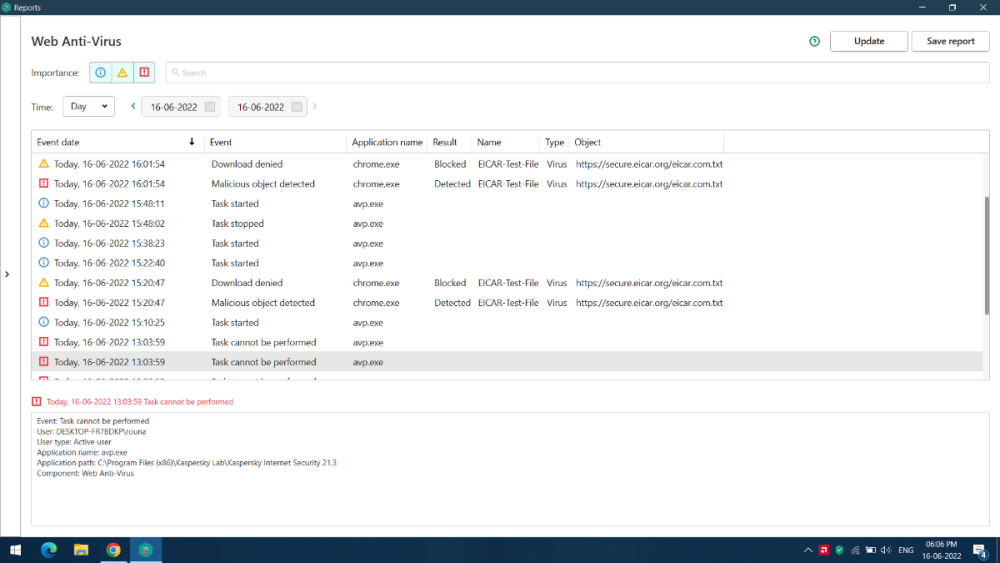Click eicar.com.txt URL in 16:01:54 Detected row
This screenshot has height=563, width=1000.
point(649,184)
